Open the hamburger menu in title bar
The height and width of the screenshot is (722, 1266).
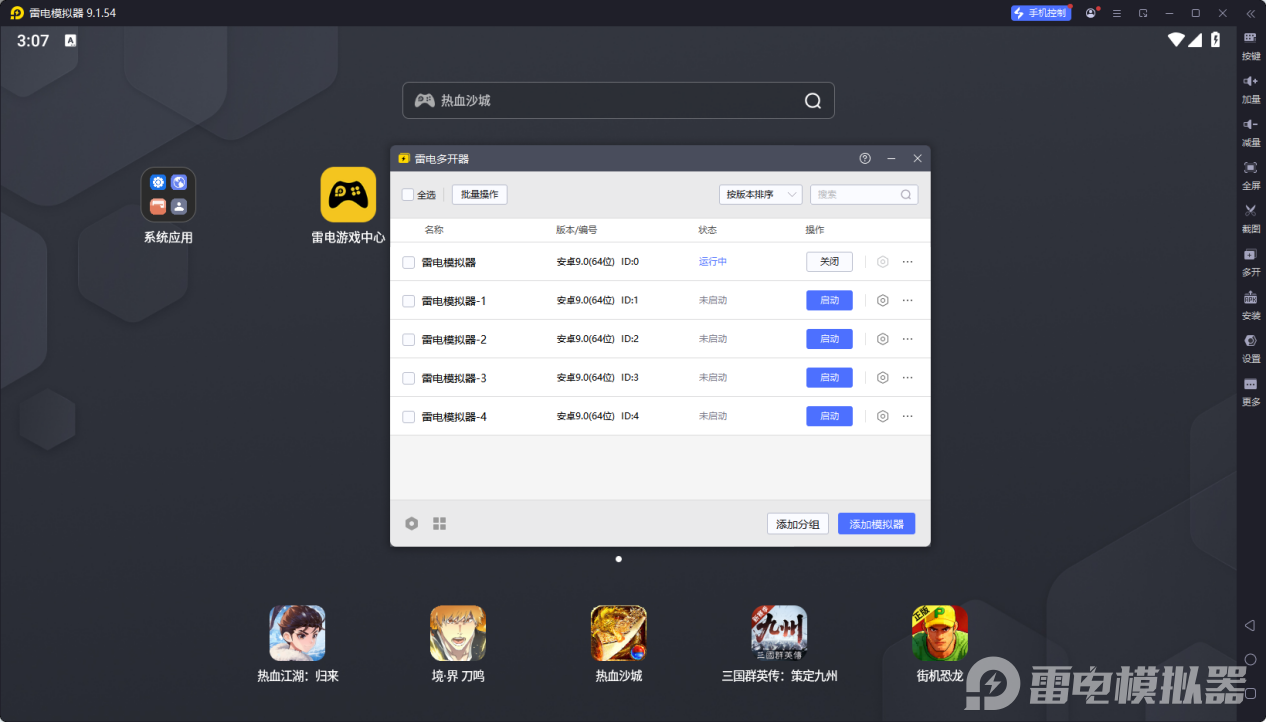(x=1118, y=13)
